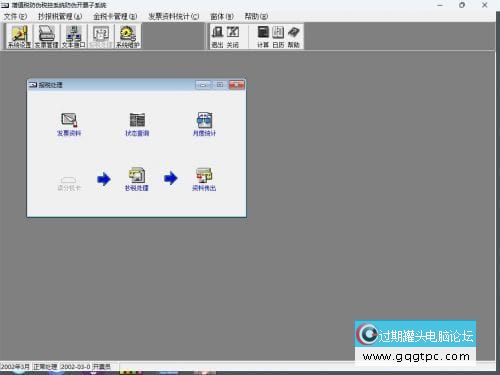Open the 文件 menu

[15, 16]
